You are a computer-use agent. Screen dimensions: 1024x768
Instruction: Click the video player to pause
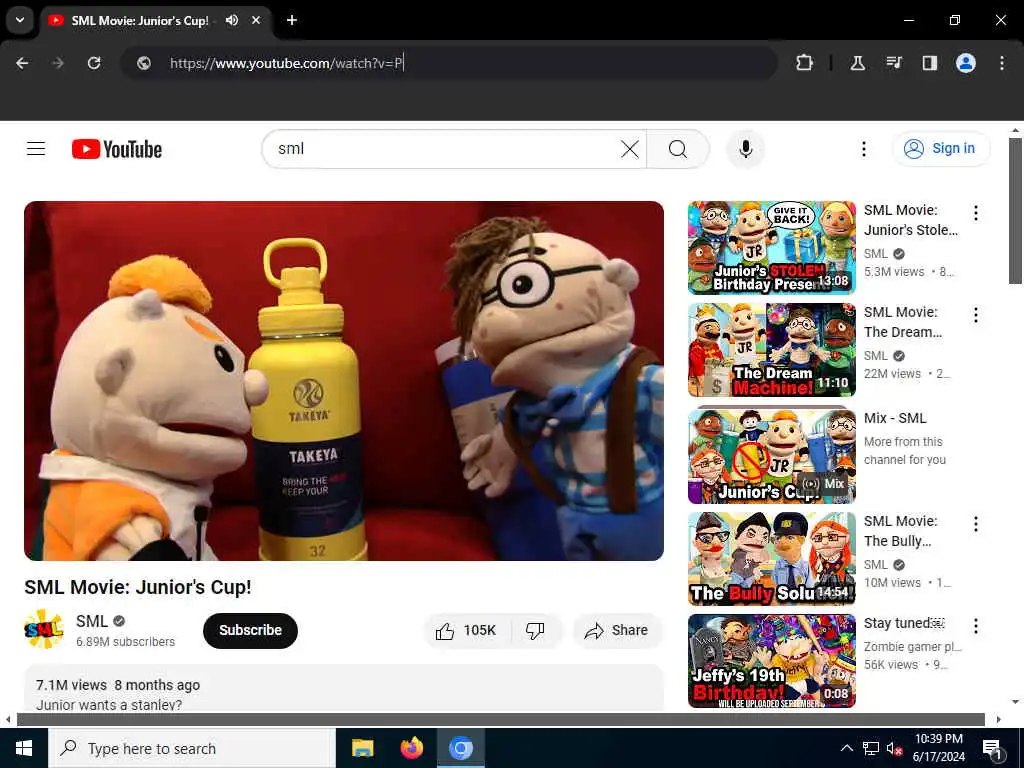[x=344, y=381]
